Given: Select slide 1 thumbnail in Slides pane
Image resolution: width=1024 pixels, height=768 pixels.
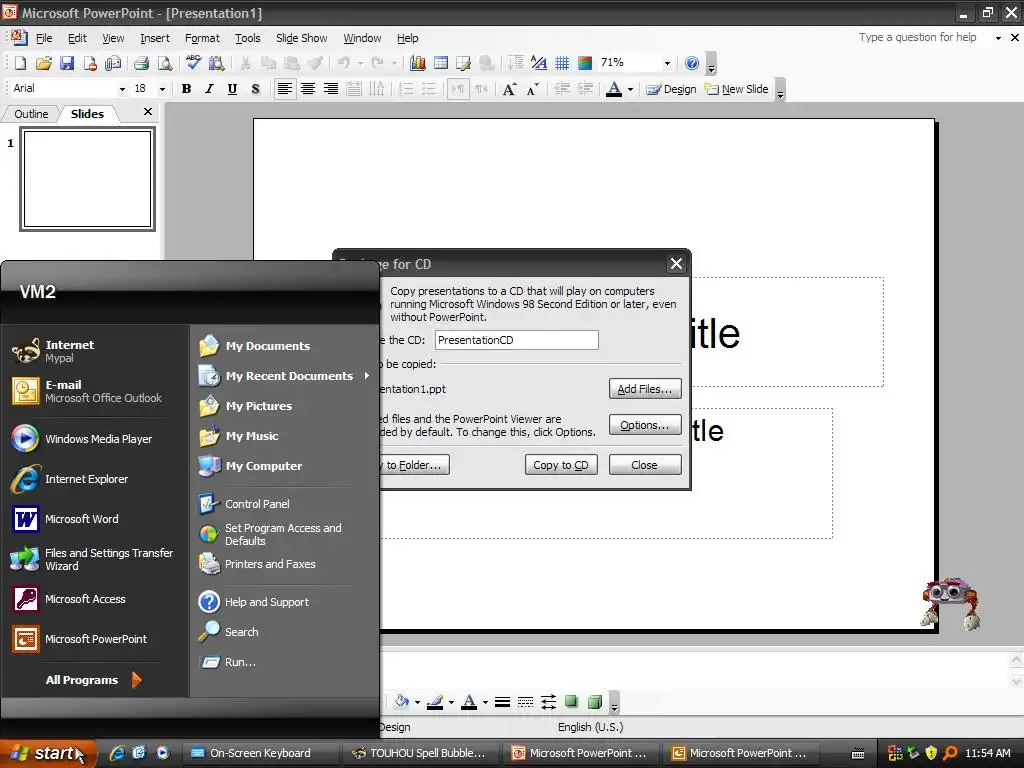Looking at the screenshot, I should [88, 179].
